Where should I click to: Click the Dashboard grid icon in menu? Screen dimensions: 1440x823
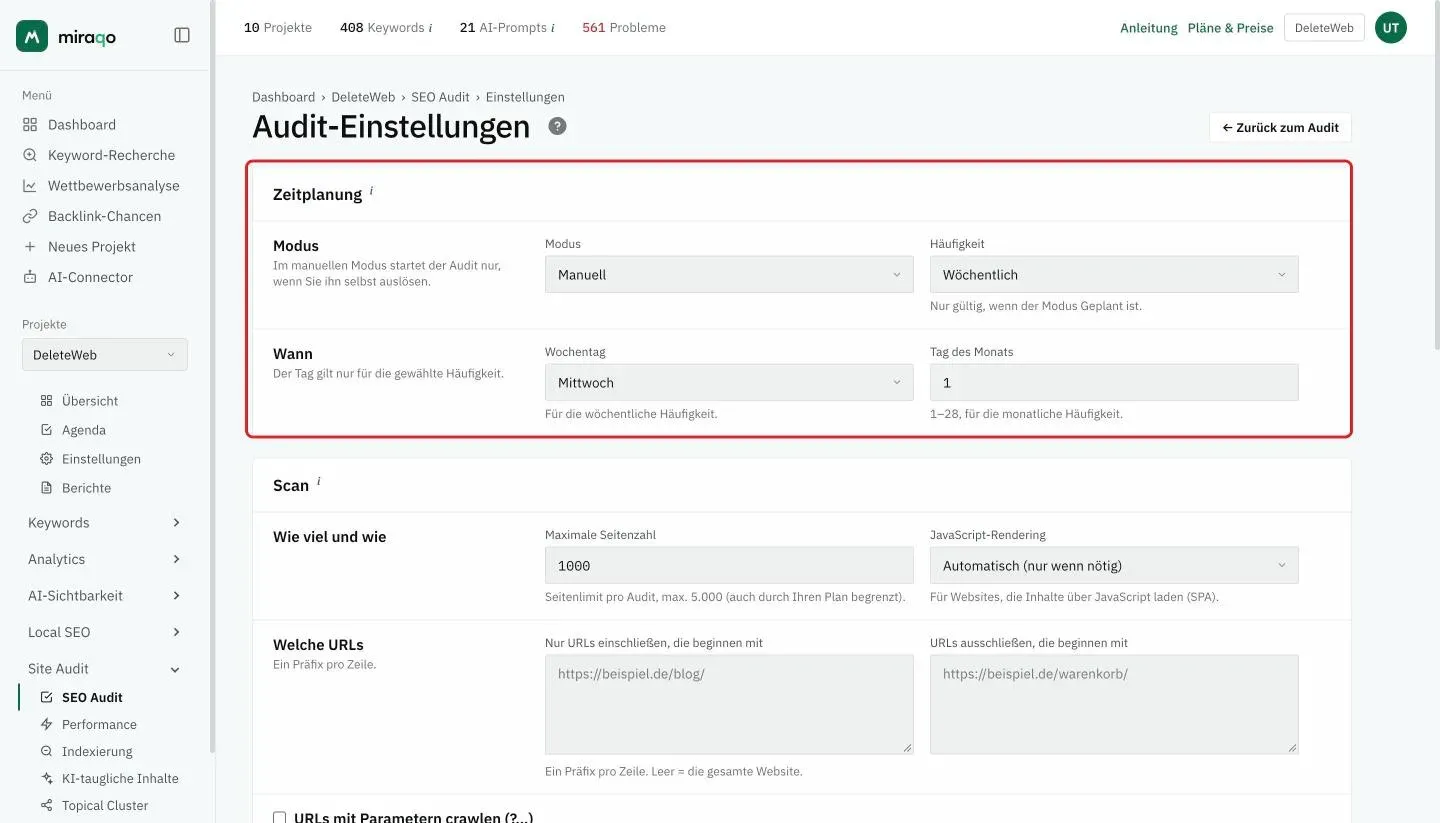(30, 125)
